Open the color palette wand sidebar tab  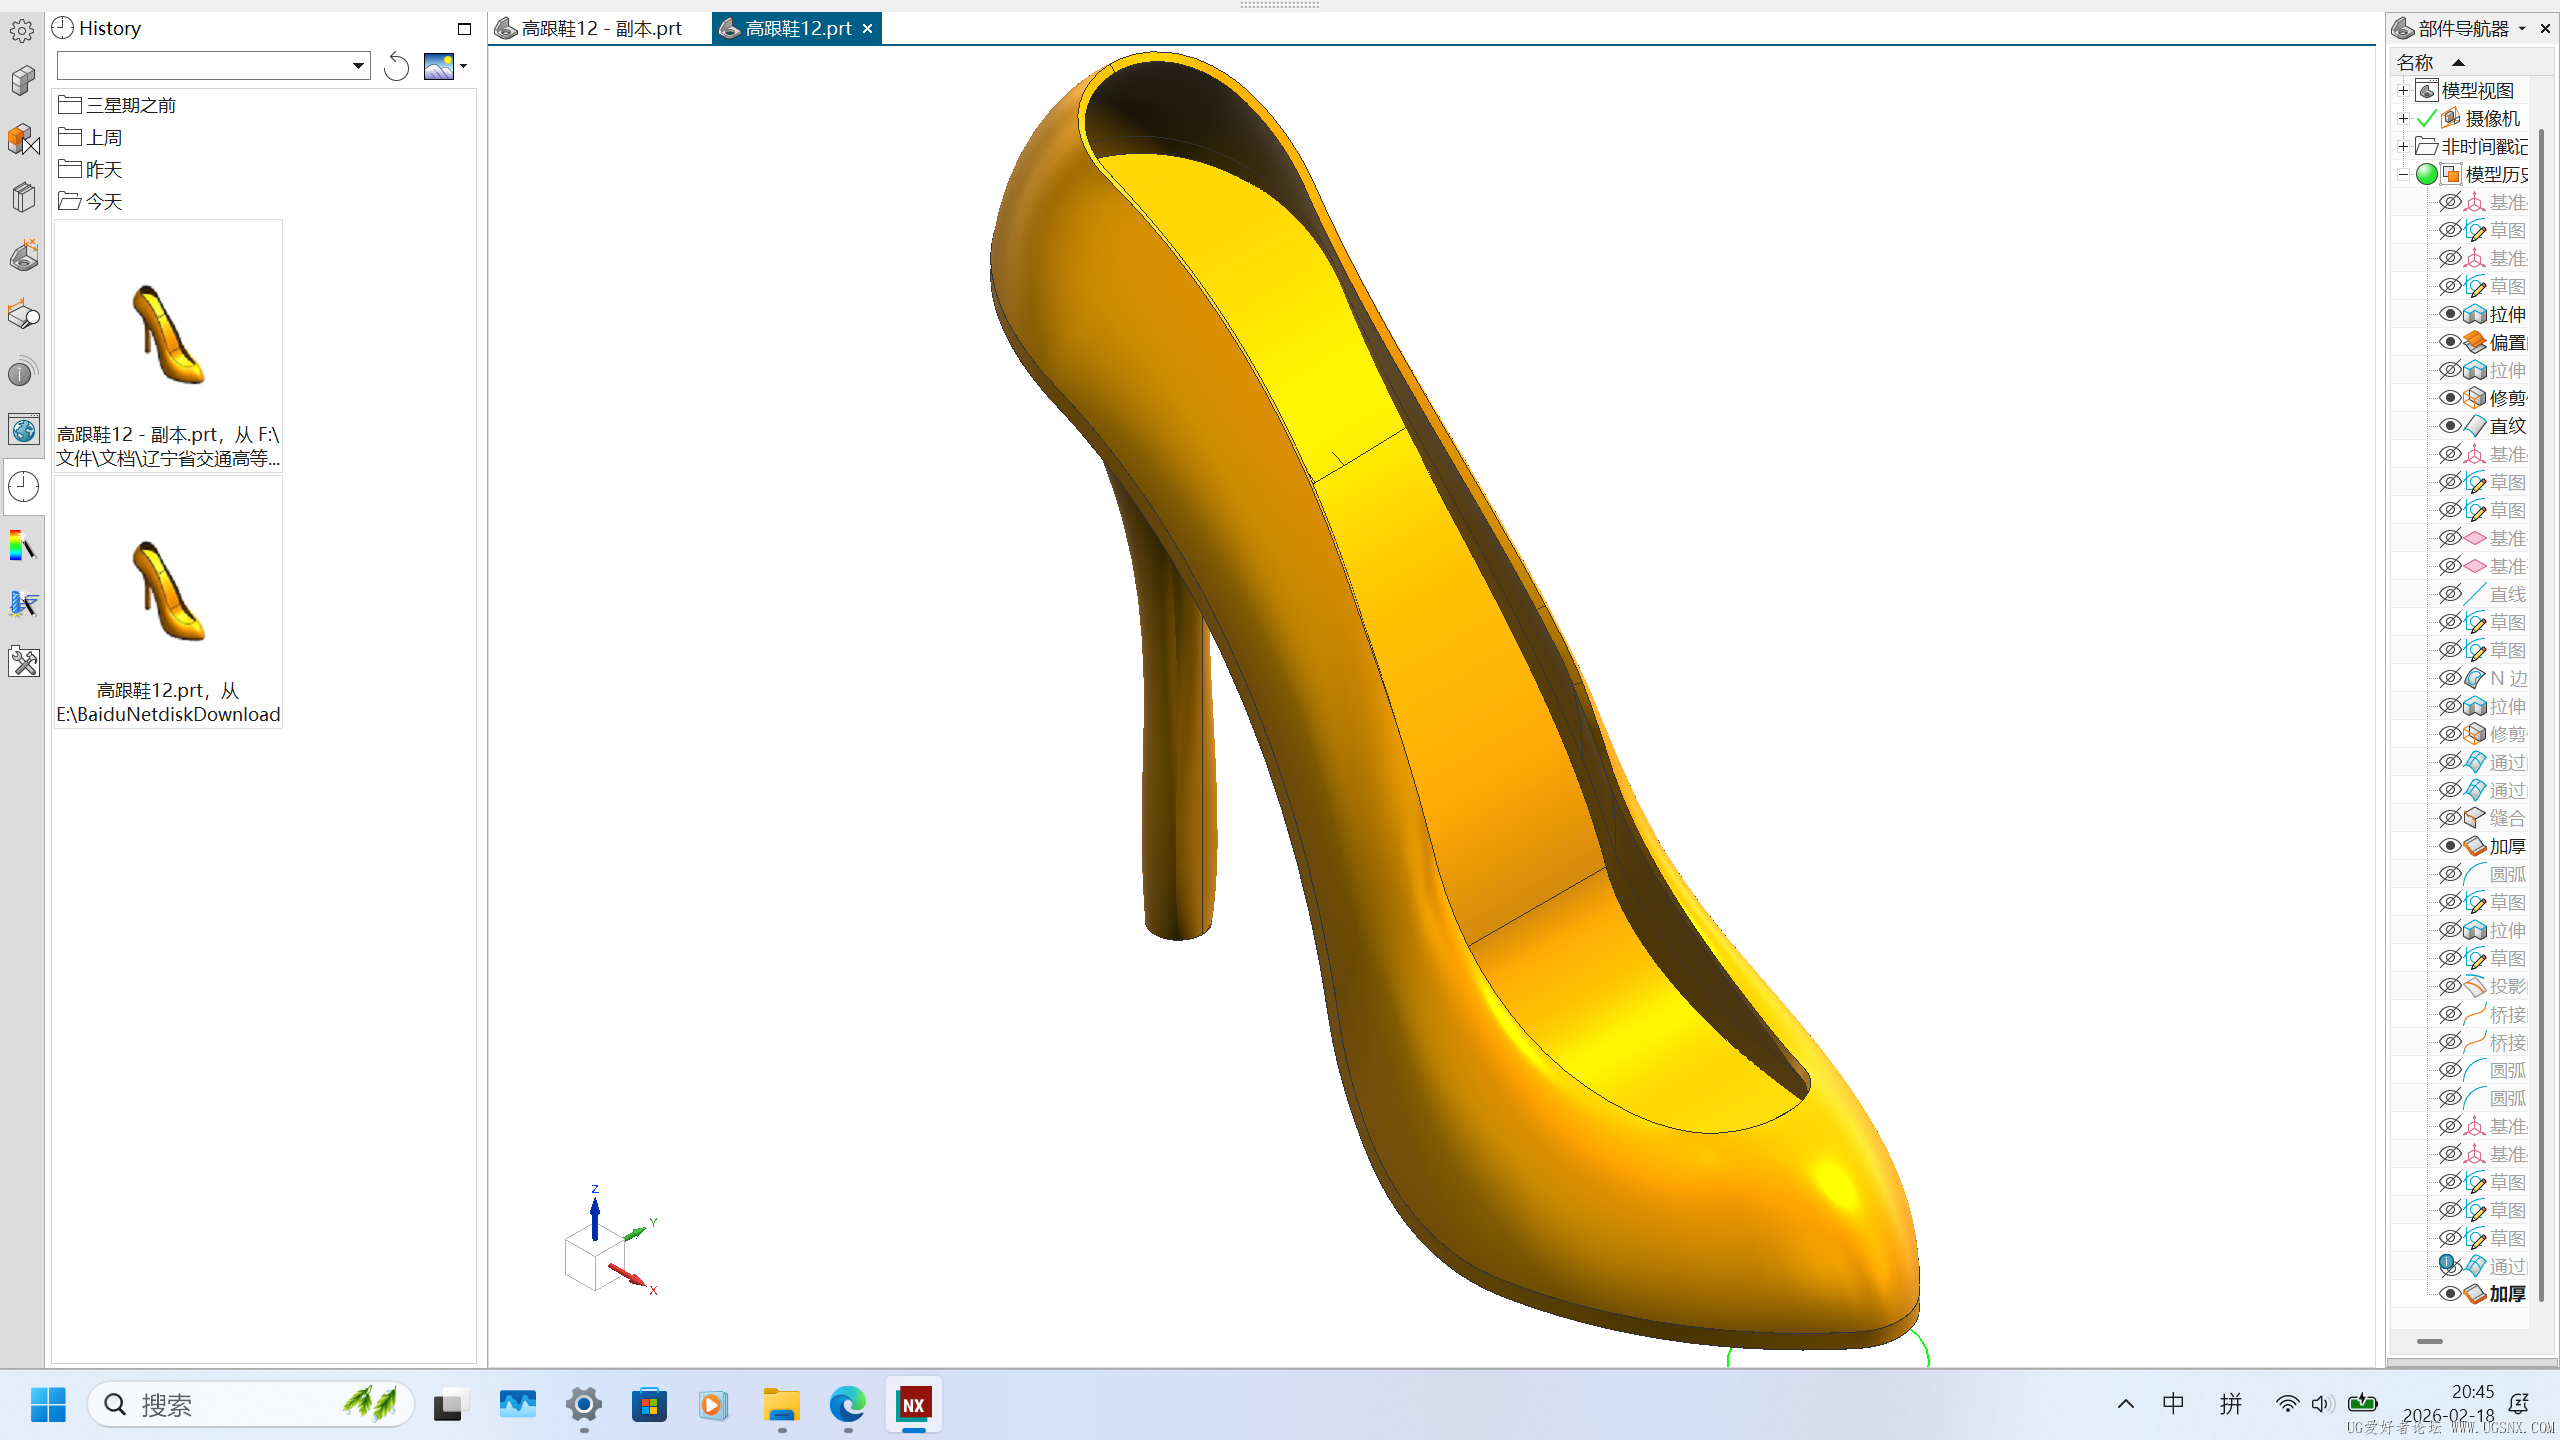(x=23, y=546)
